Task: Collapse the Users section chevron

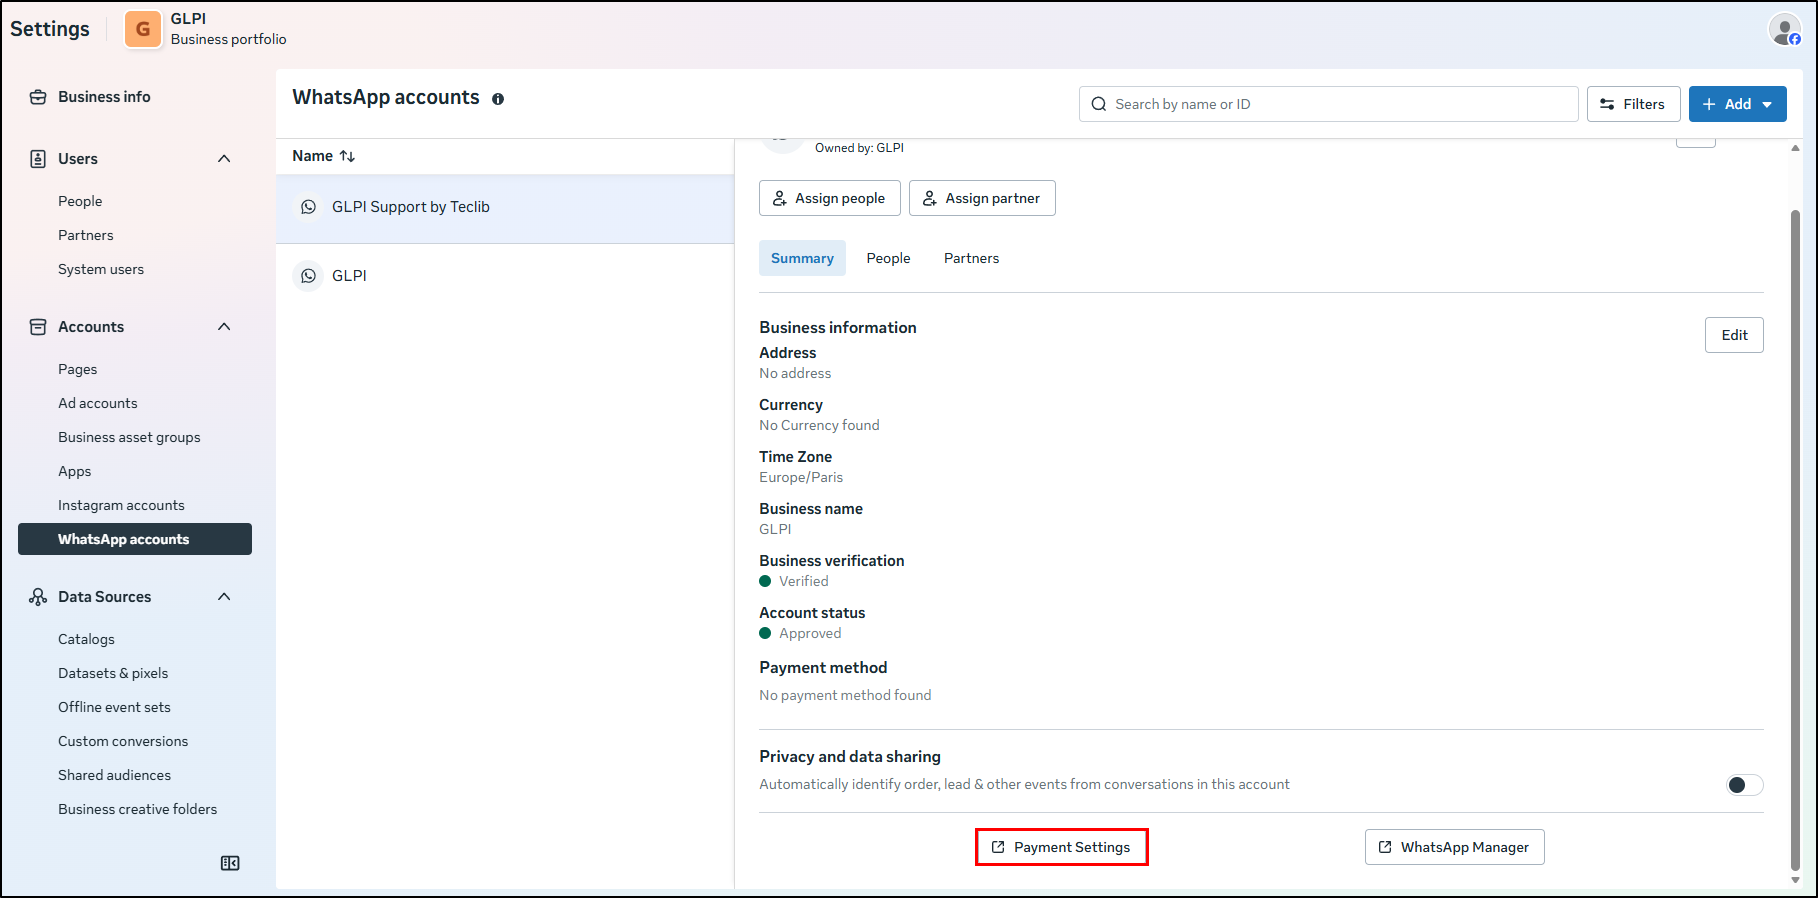Action: pyautogui.click(x=224, y=159)
